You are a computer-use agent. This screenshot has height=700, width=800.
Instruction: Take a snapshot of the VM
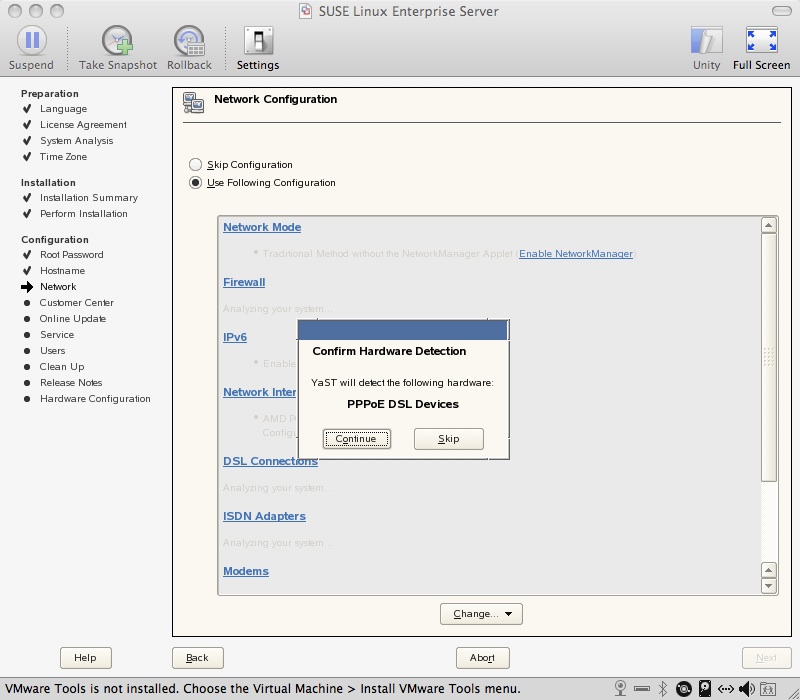118,48
